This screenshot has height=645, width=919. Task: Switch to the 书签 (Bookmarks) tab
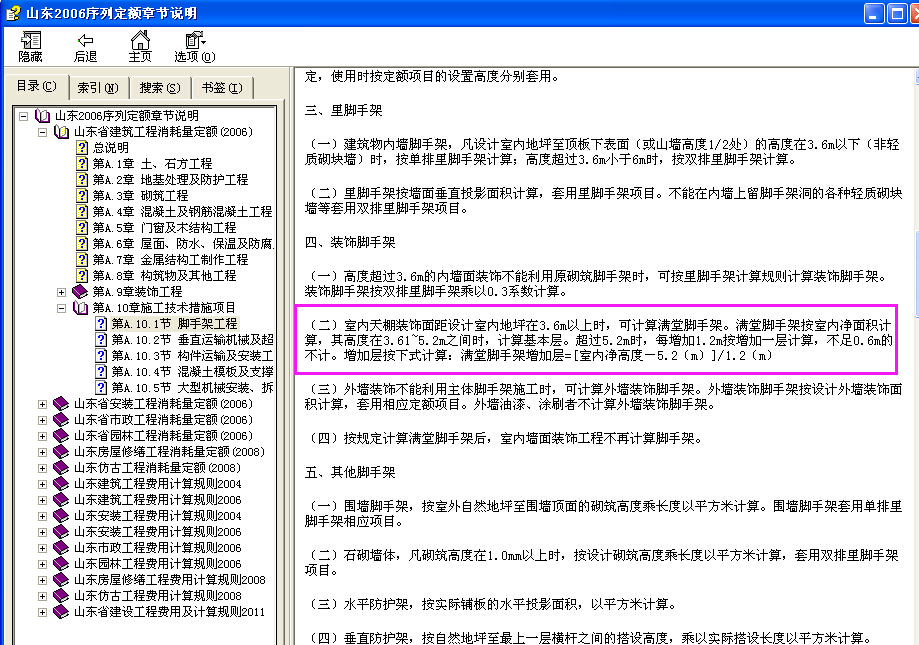click(x=222, y=88)
